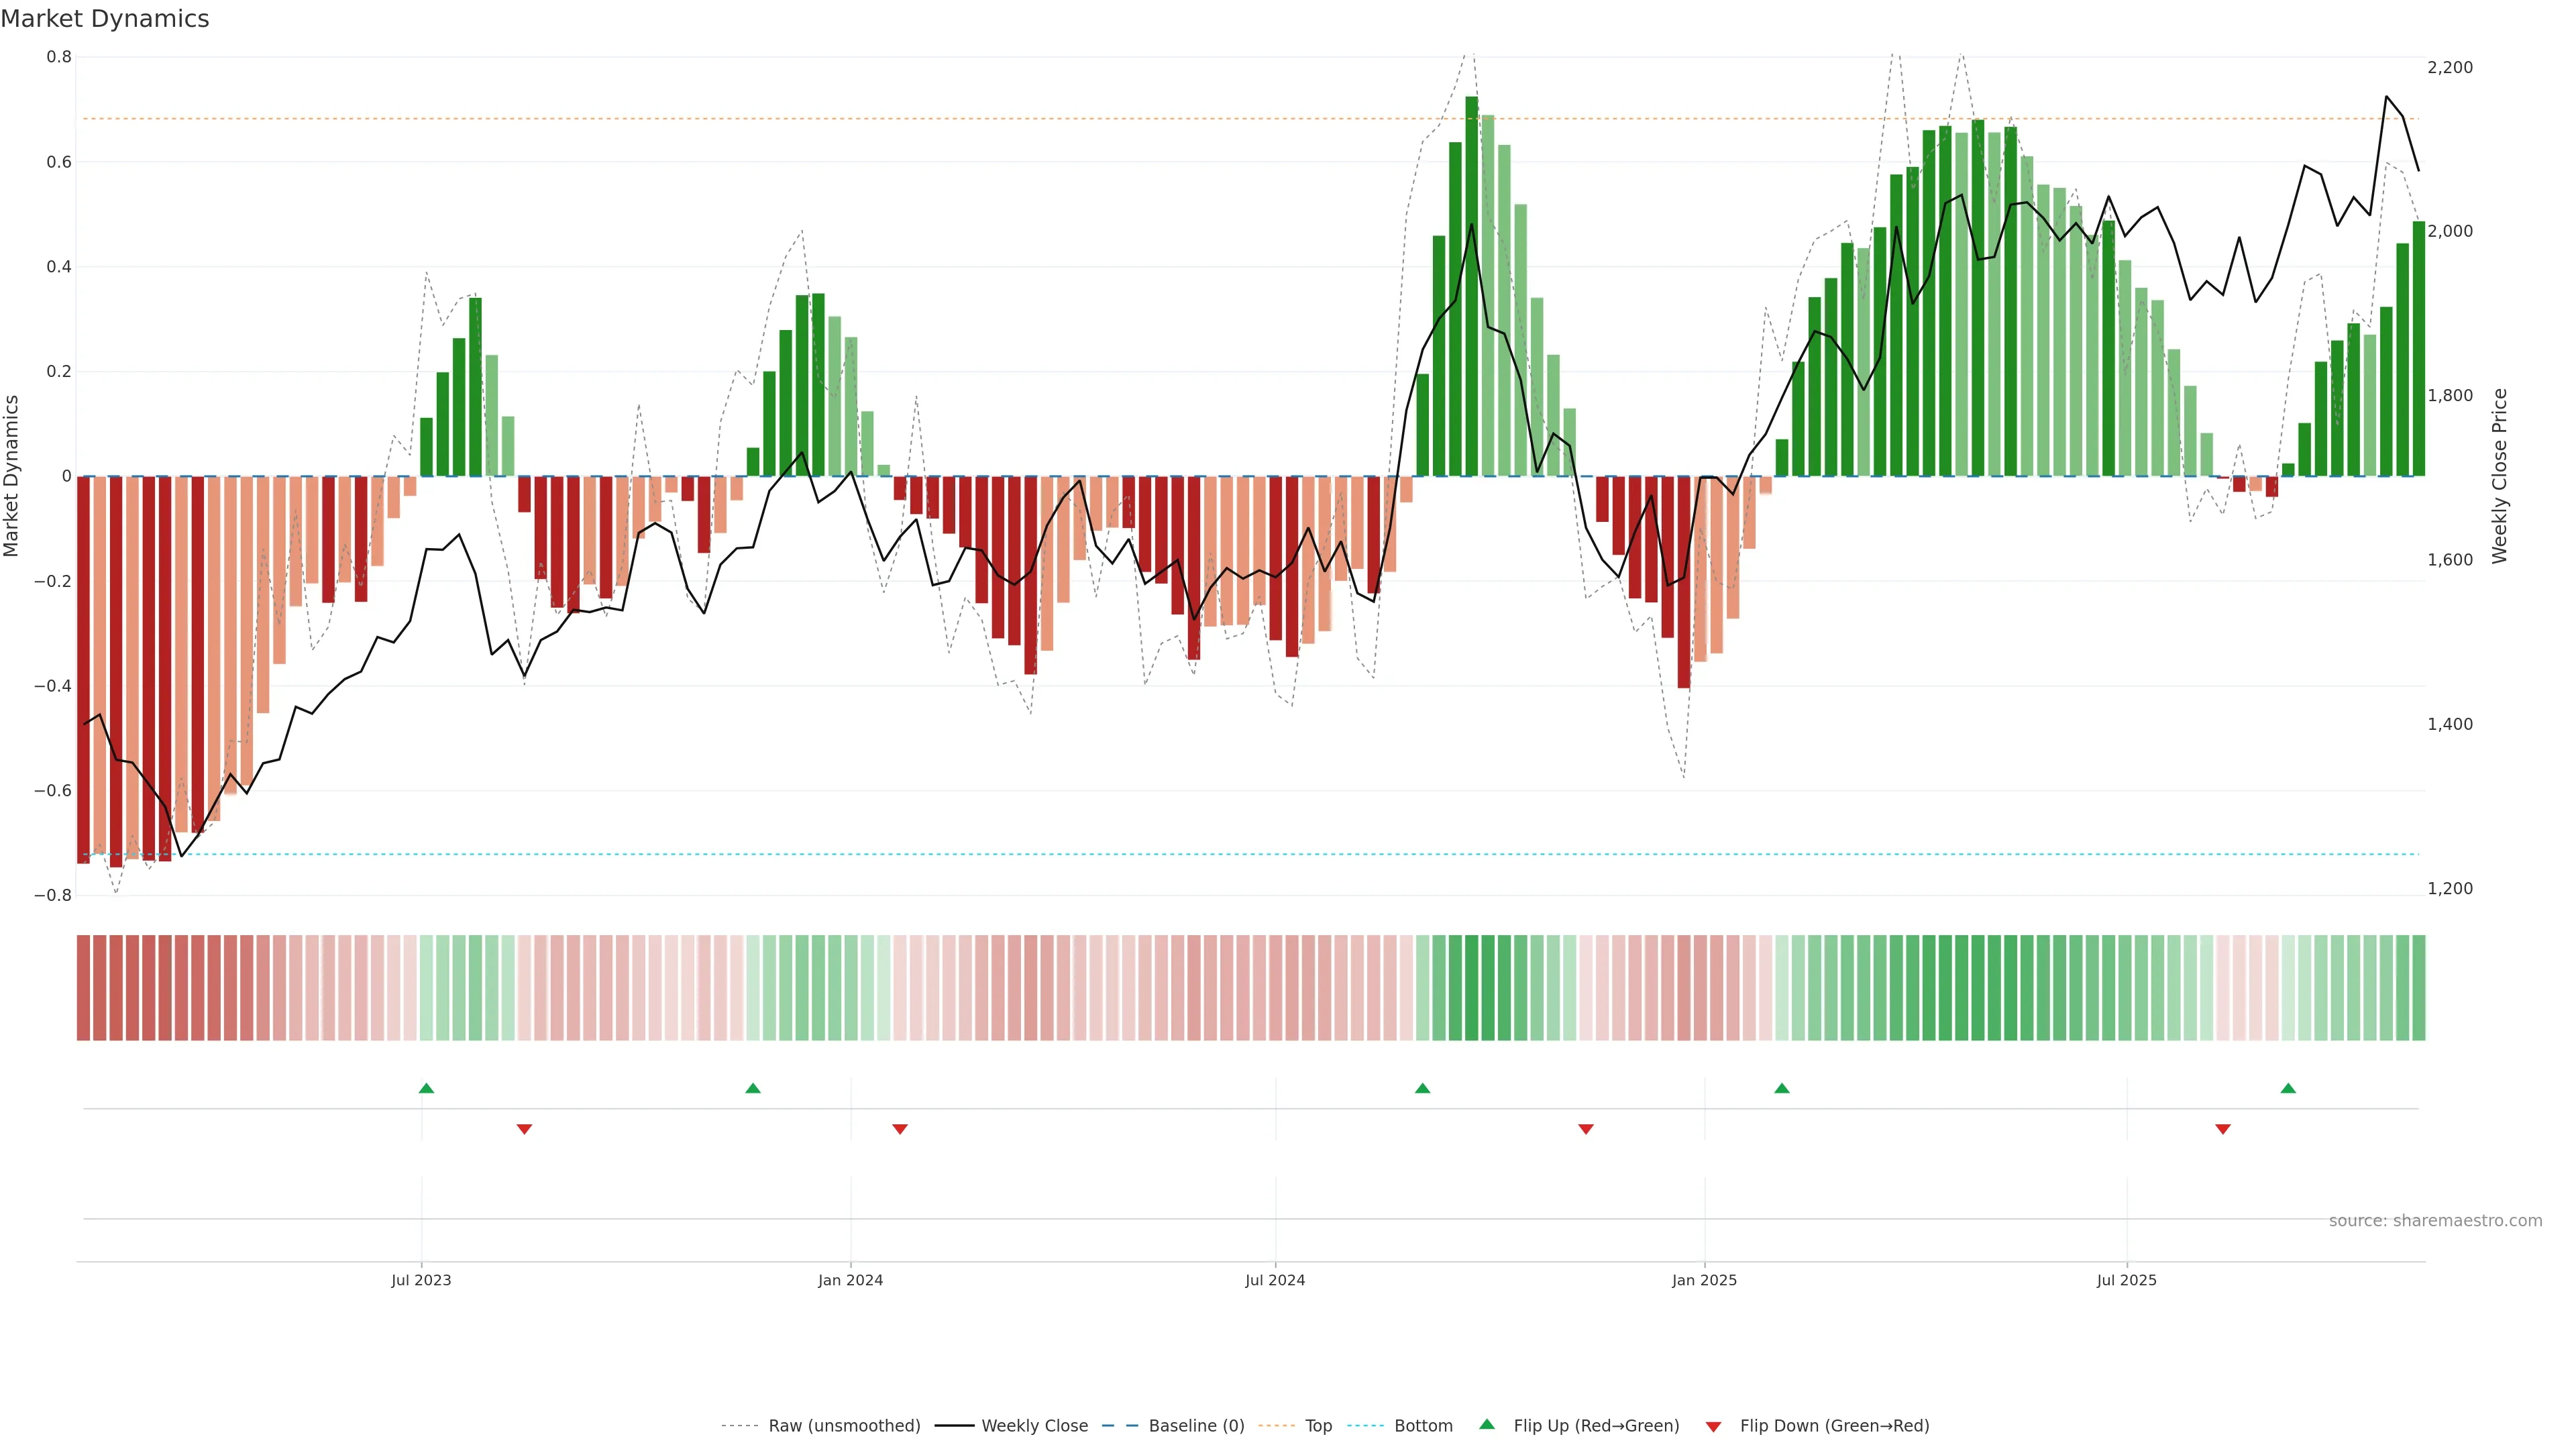2576x1449 pixels.
Task: Hide the Top threshold legend entry
Action: [x=1318, y=1425]
